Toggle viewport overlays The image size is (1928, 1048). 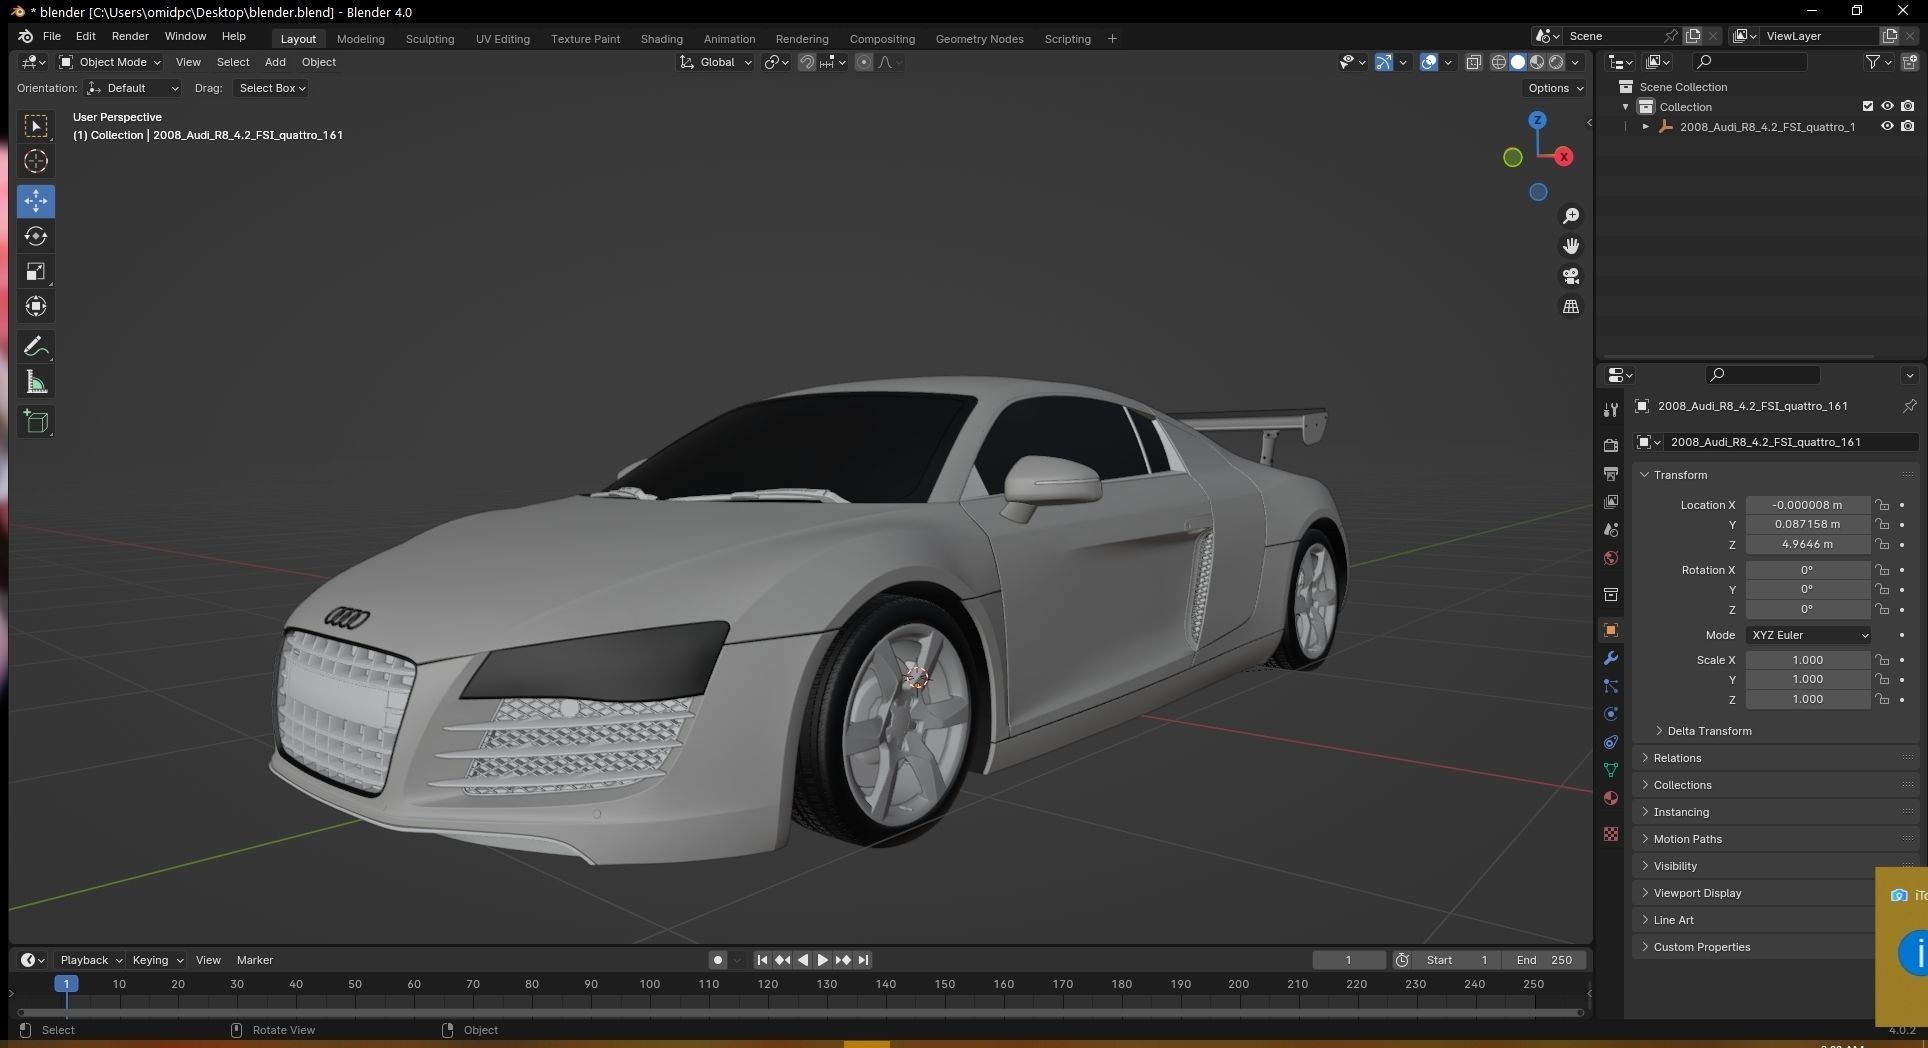[1429, 62]
